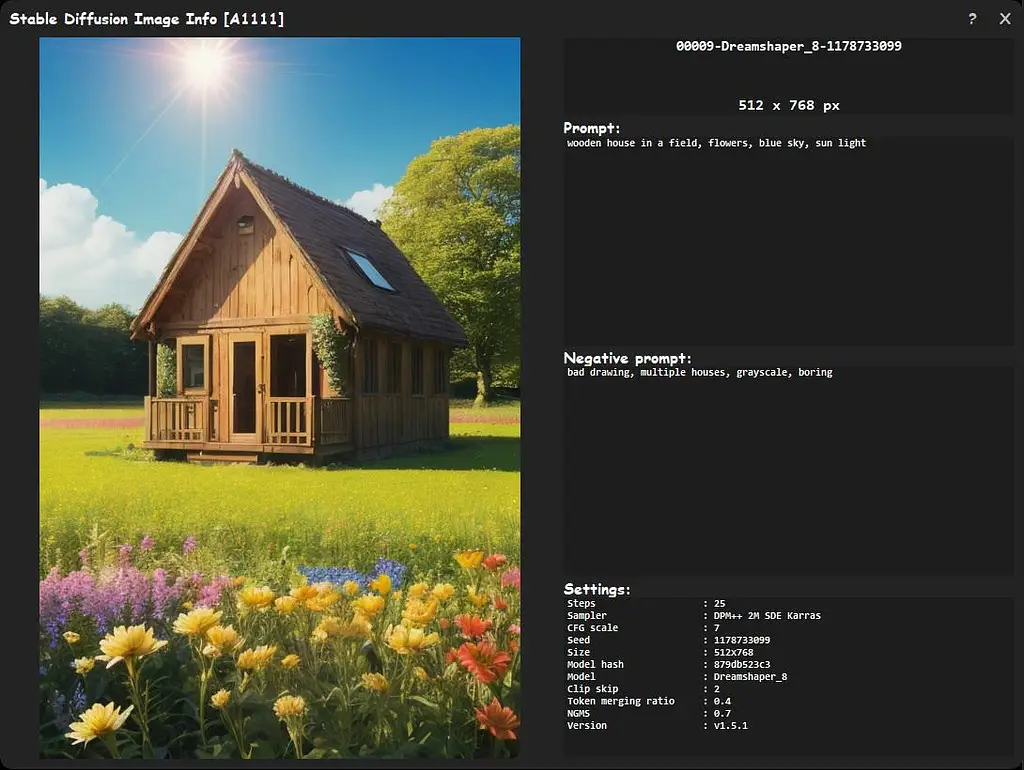The width and height of the screenshot is (1024, 770).
Task: Click the Model value Dreamshaper_8
Action: 750,677
